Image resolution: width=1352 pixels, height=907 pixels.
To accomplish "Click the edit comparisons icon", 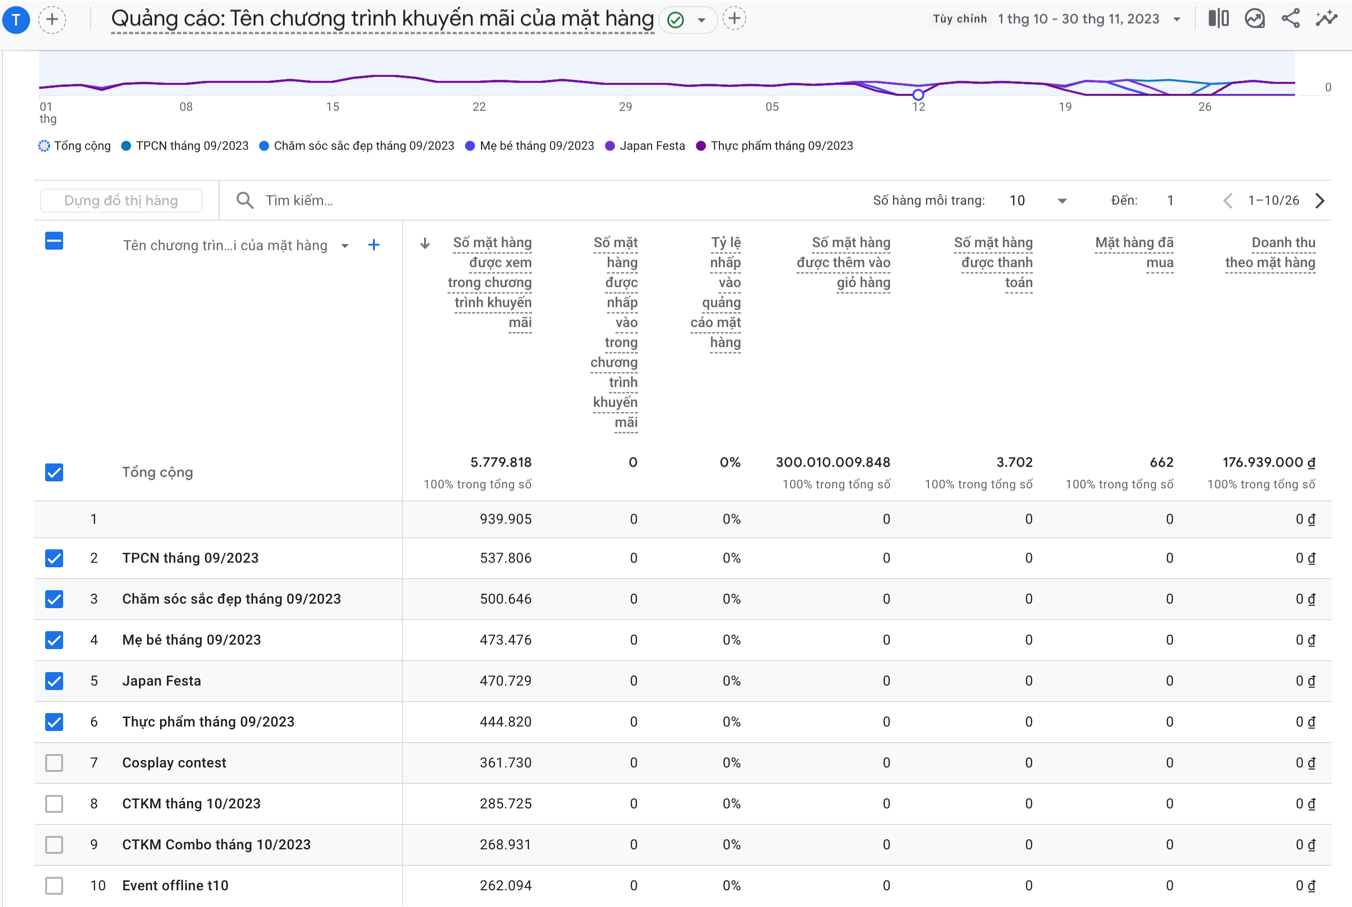I will [x=1218, y=19].
